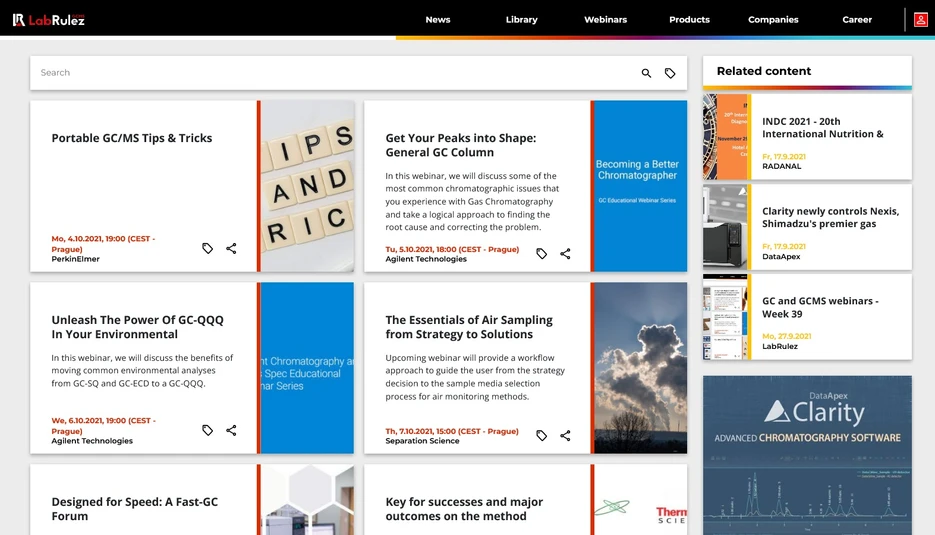Navigate to Companies section
935x535 pixels.
[x=773, y=20]
